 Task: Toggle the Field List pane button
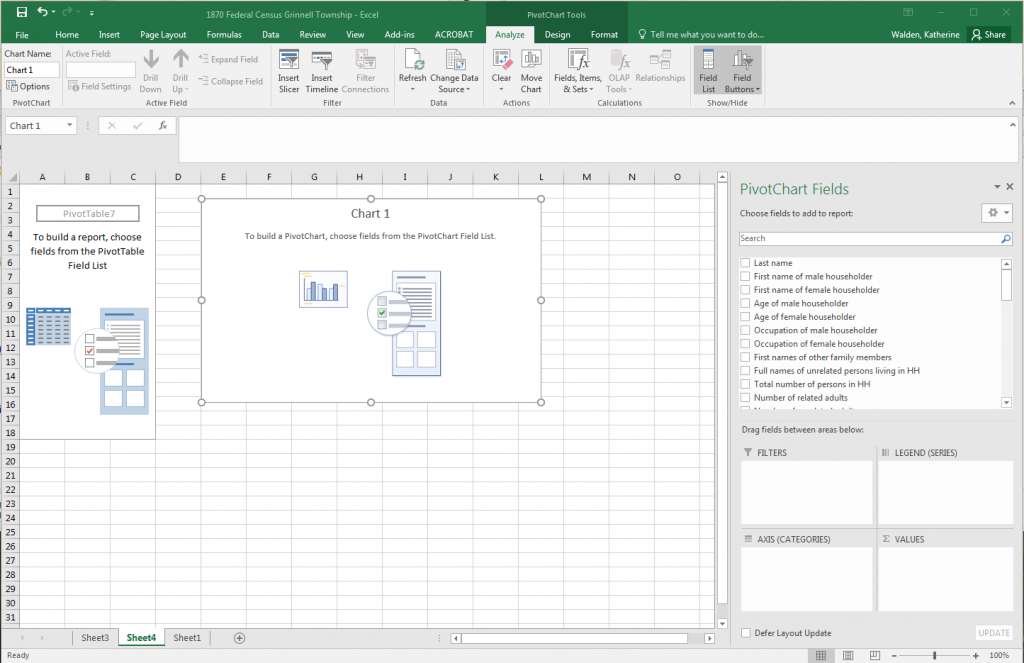pyautogui.click(x=708, y=70)
